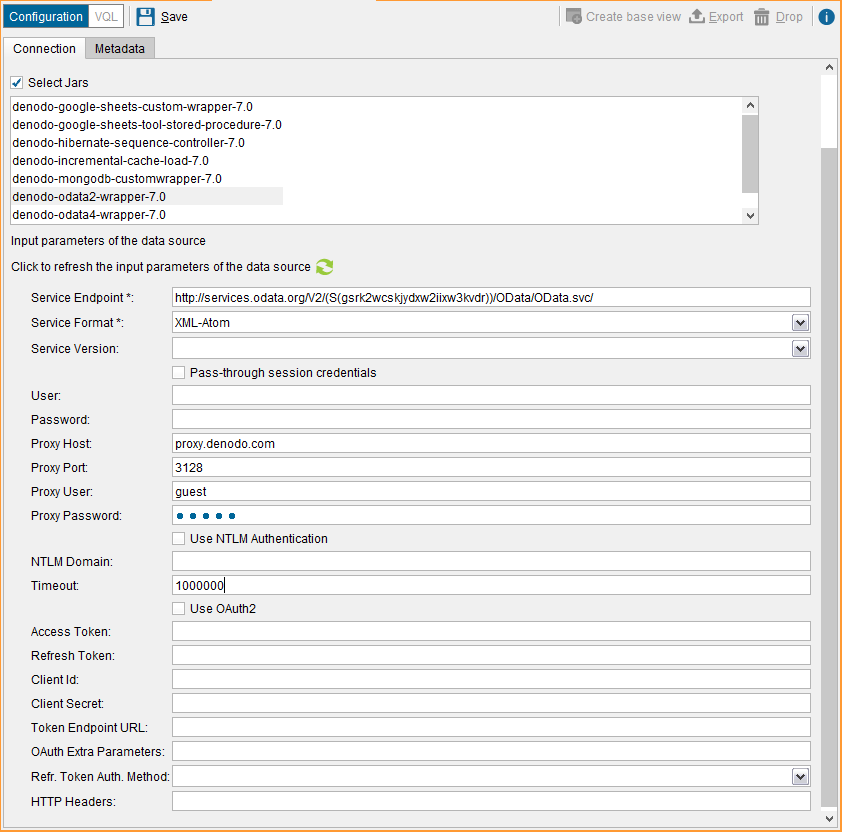Image resolution: width=842 pixels, height=832 pixels.
Task: Switch to the Metadata tab
Action: pos(120,48)
